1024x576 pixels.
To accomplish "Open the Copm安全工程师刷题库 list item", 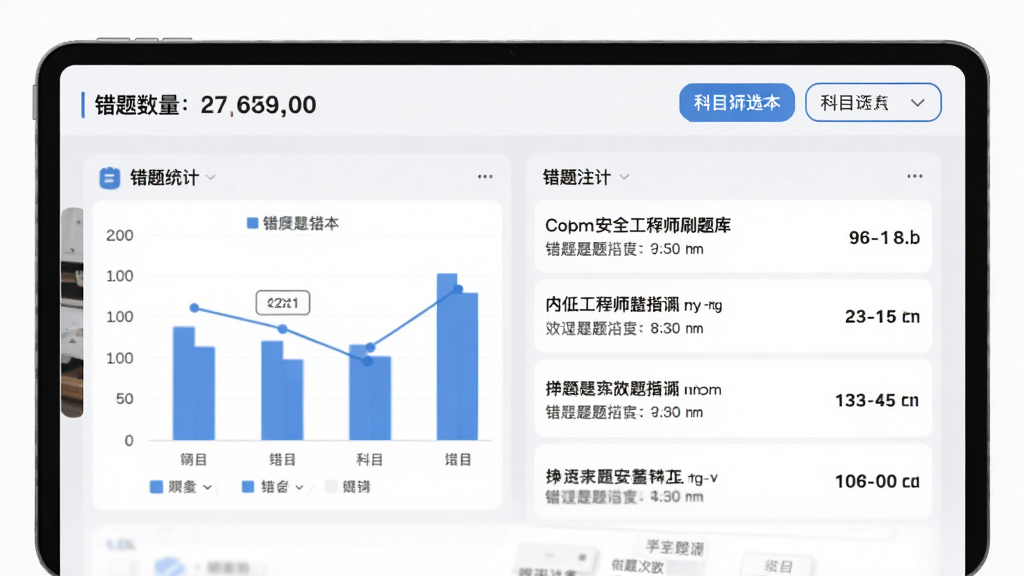I will click(x=733, y=236).
